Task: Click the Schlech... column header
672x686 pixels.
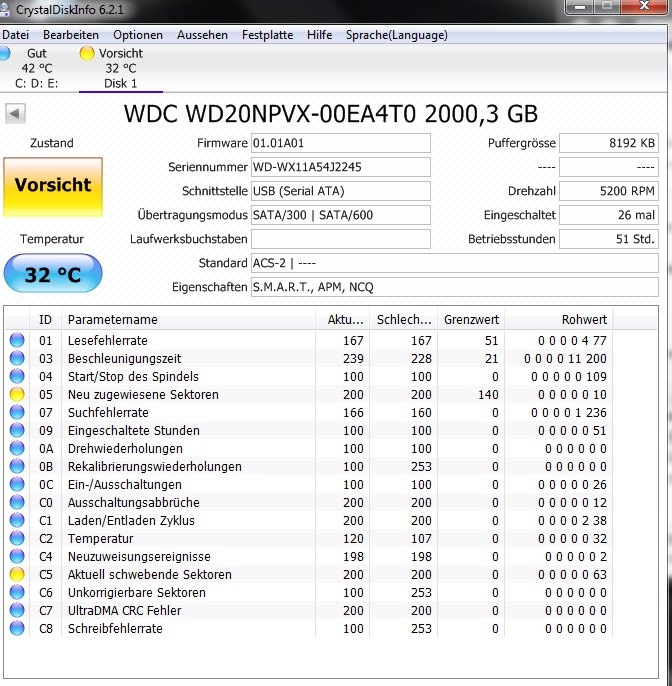Action: pyautogui.click(x=404, y=320)
